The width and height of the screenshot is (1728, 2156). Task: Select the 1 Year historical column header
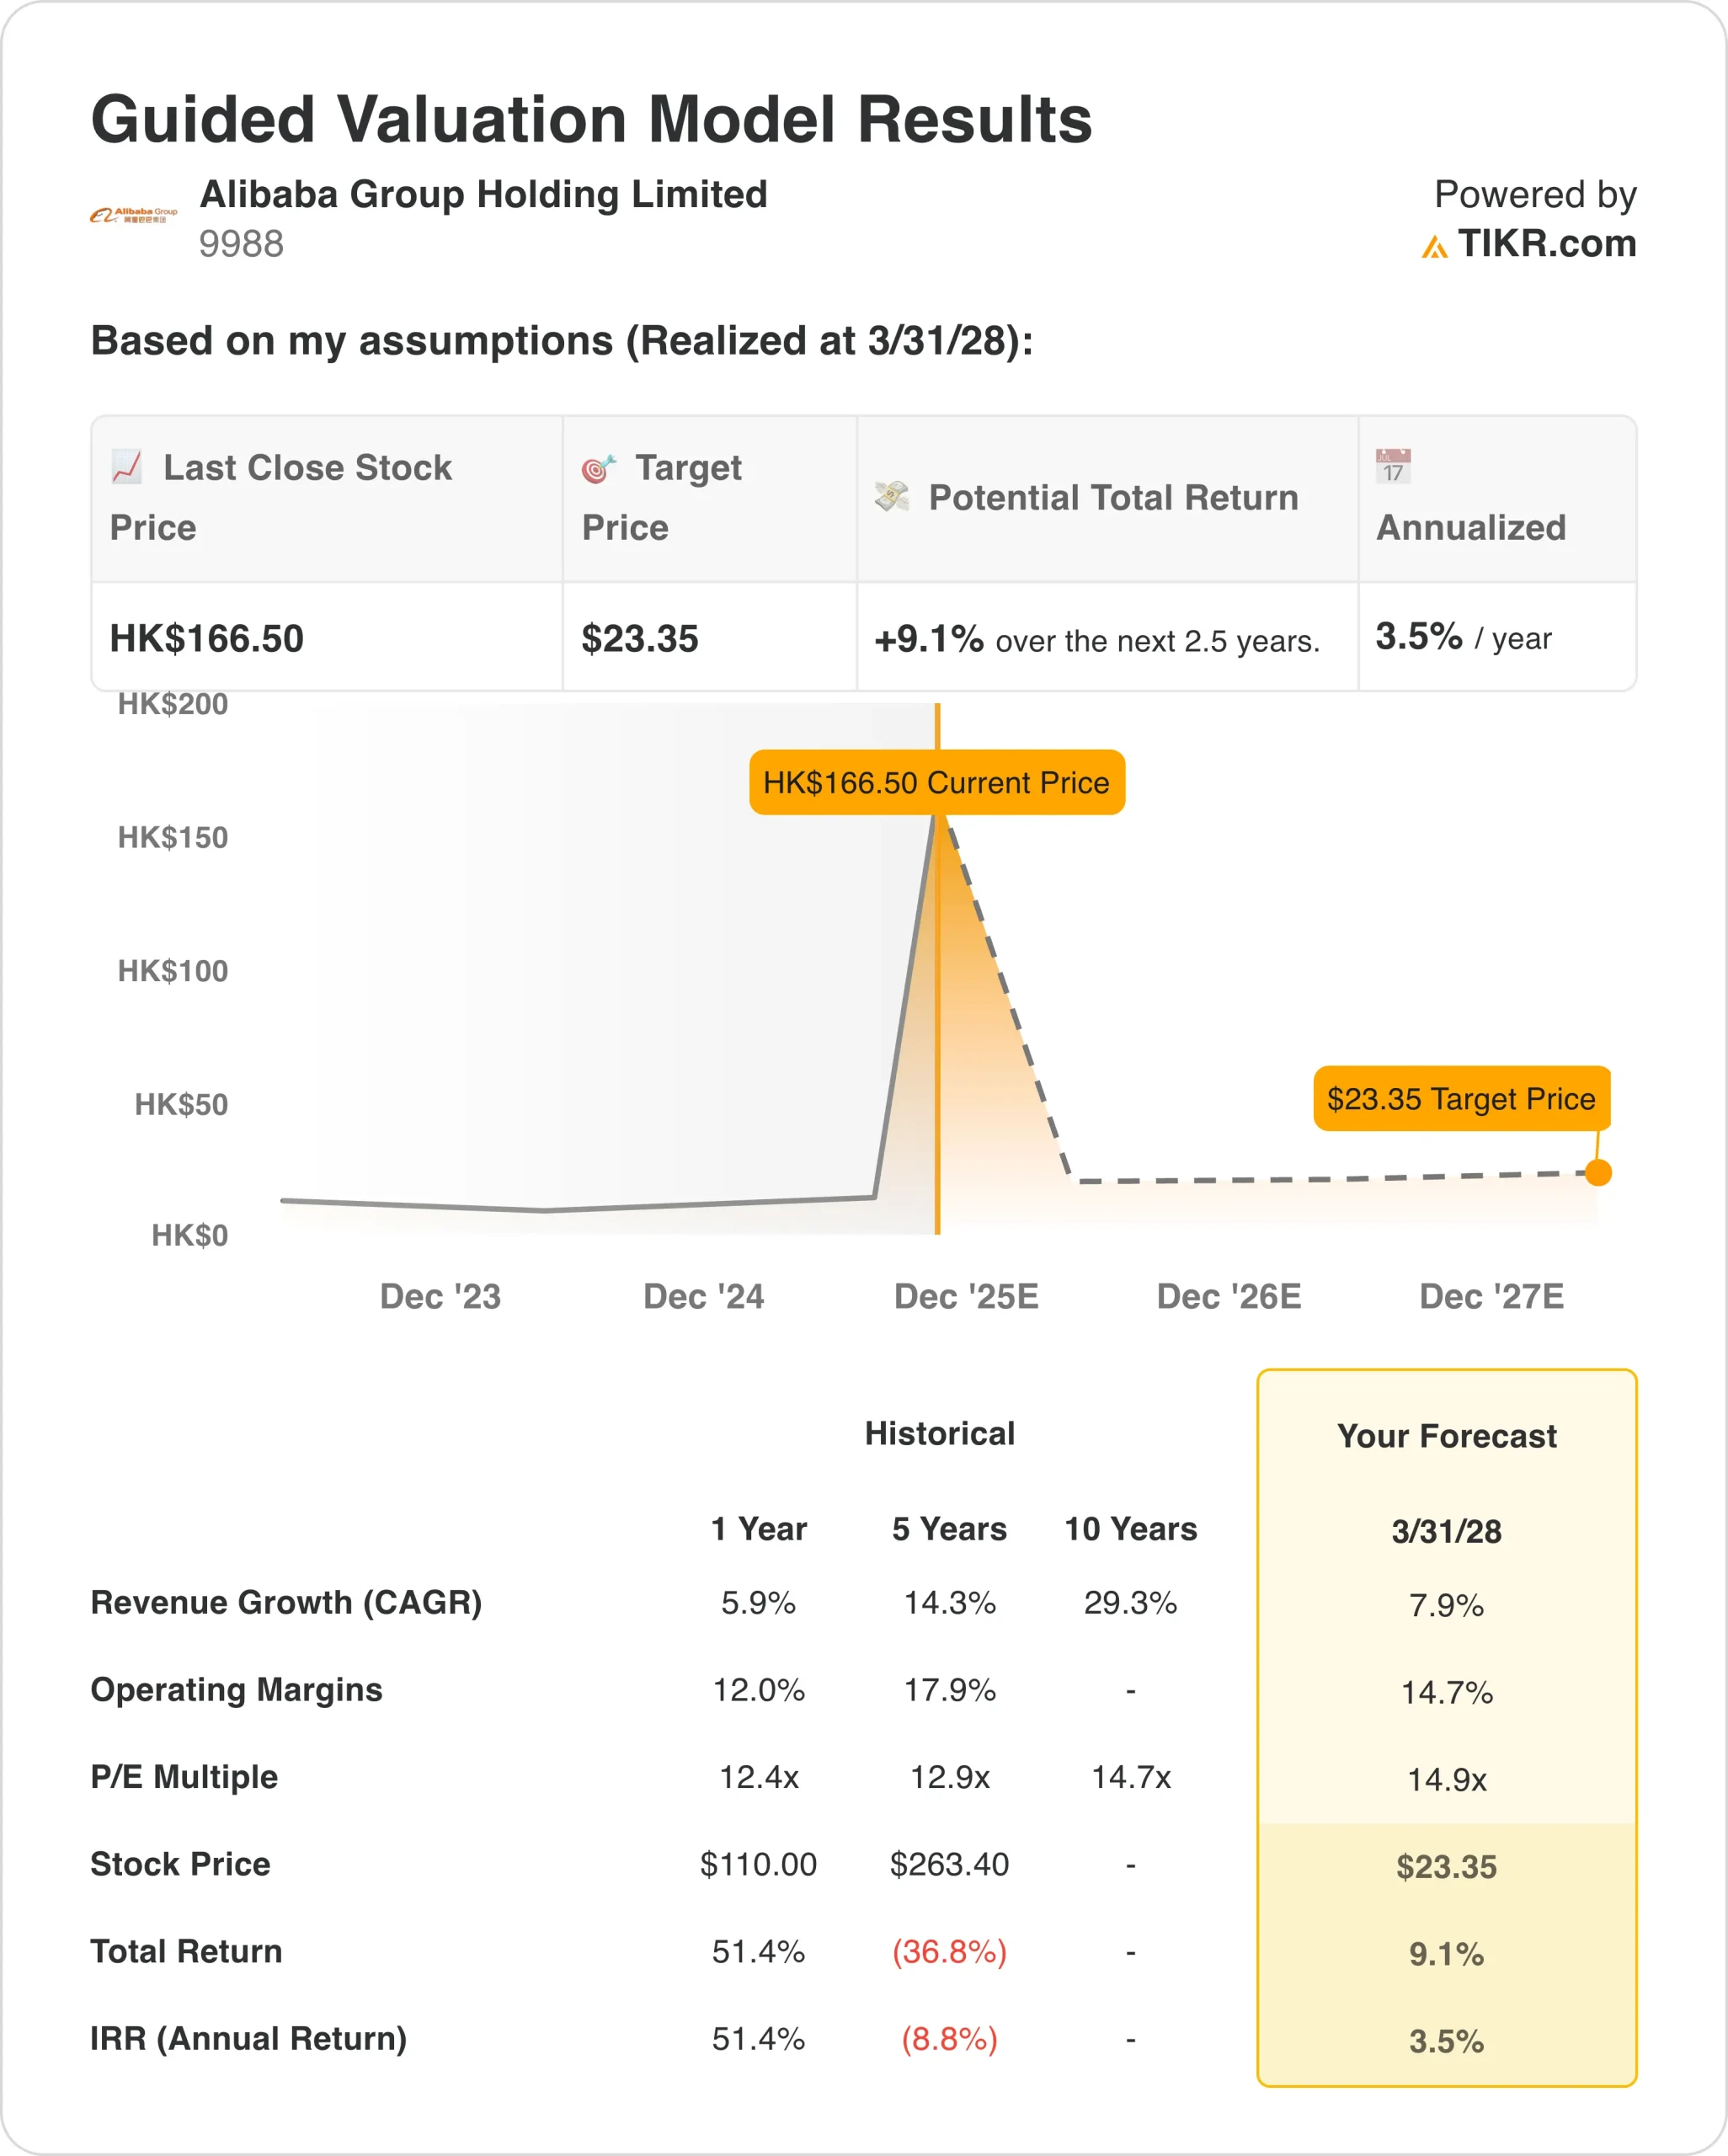pos(758,1528)
